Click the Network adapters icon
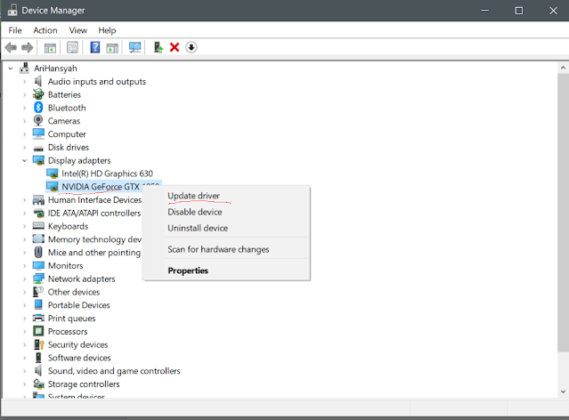 pos(38,278)
